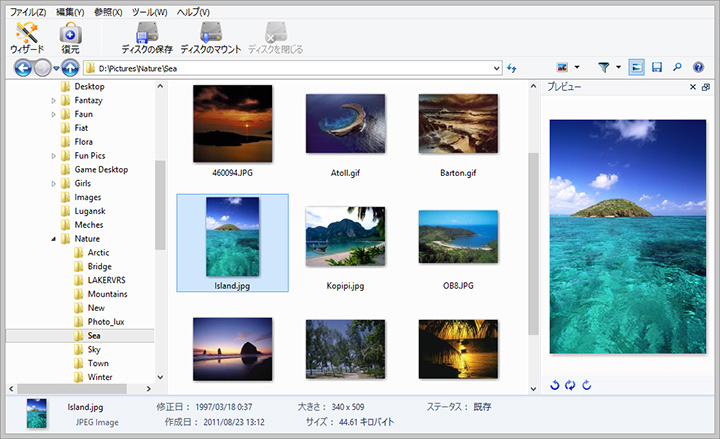720x439 pixels.
Task: Click the 44.61 キロバイト size text
Action: point(366,422)
